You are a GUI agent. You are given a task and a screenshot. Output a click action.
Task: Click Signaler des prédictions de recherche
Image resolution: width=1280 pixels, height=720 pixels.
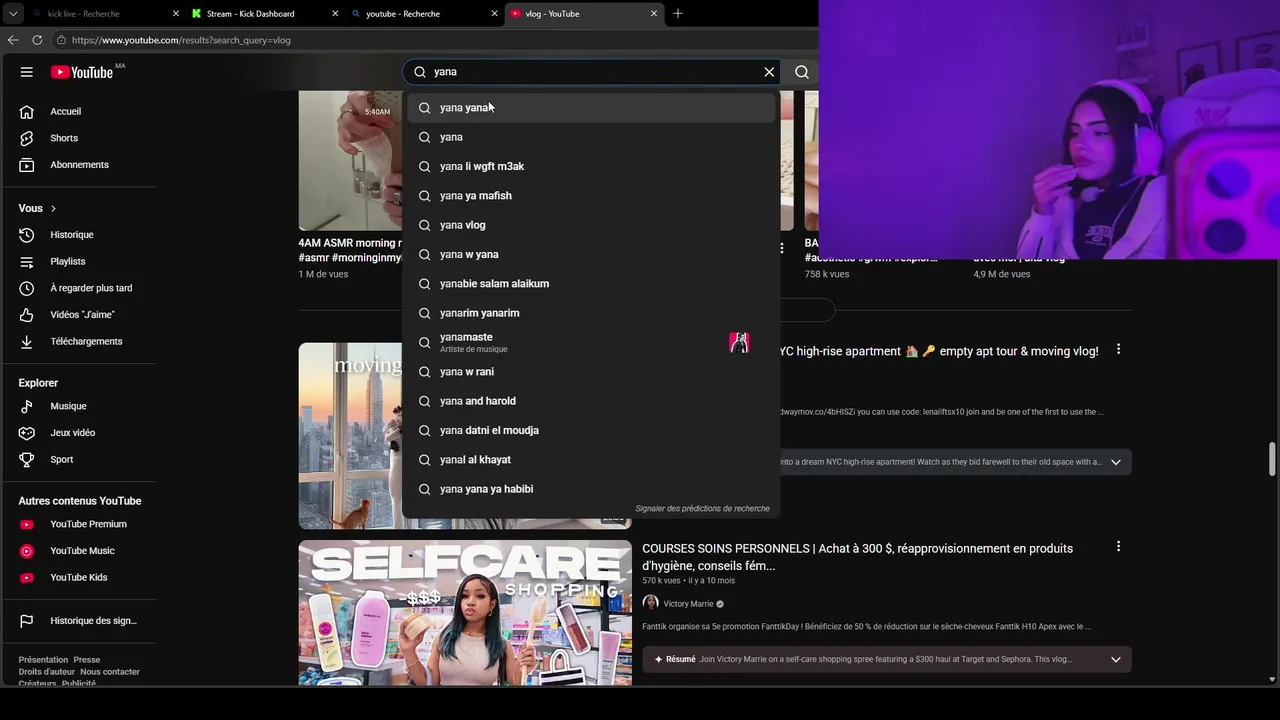pyautogui.click(x=702, y=508)
